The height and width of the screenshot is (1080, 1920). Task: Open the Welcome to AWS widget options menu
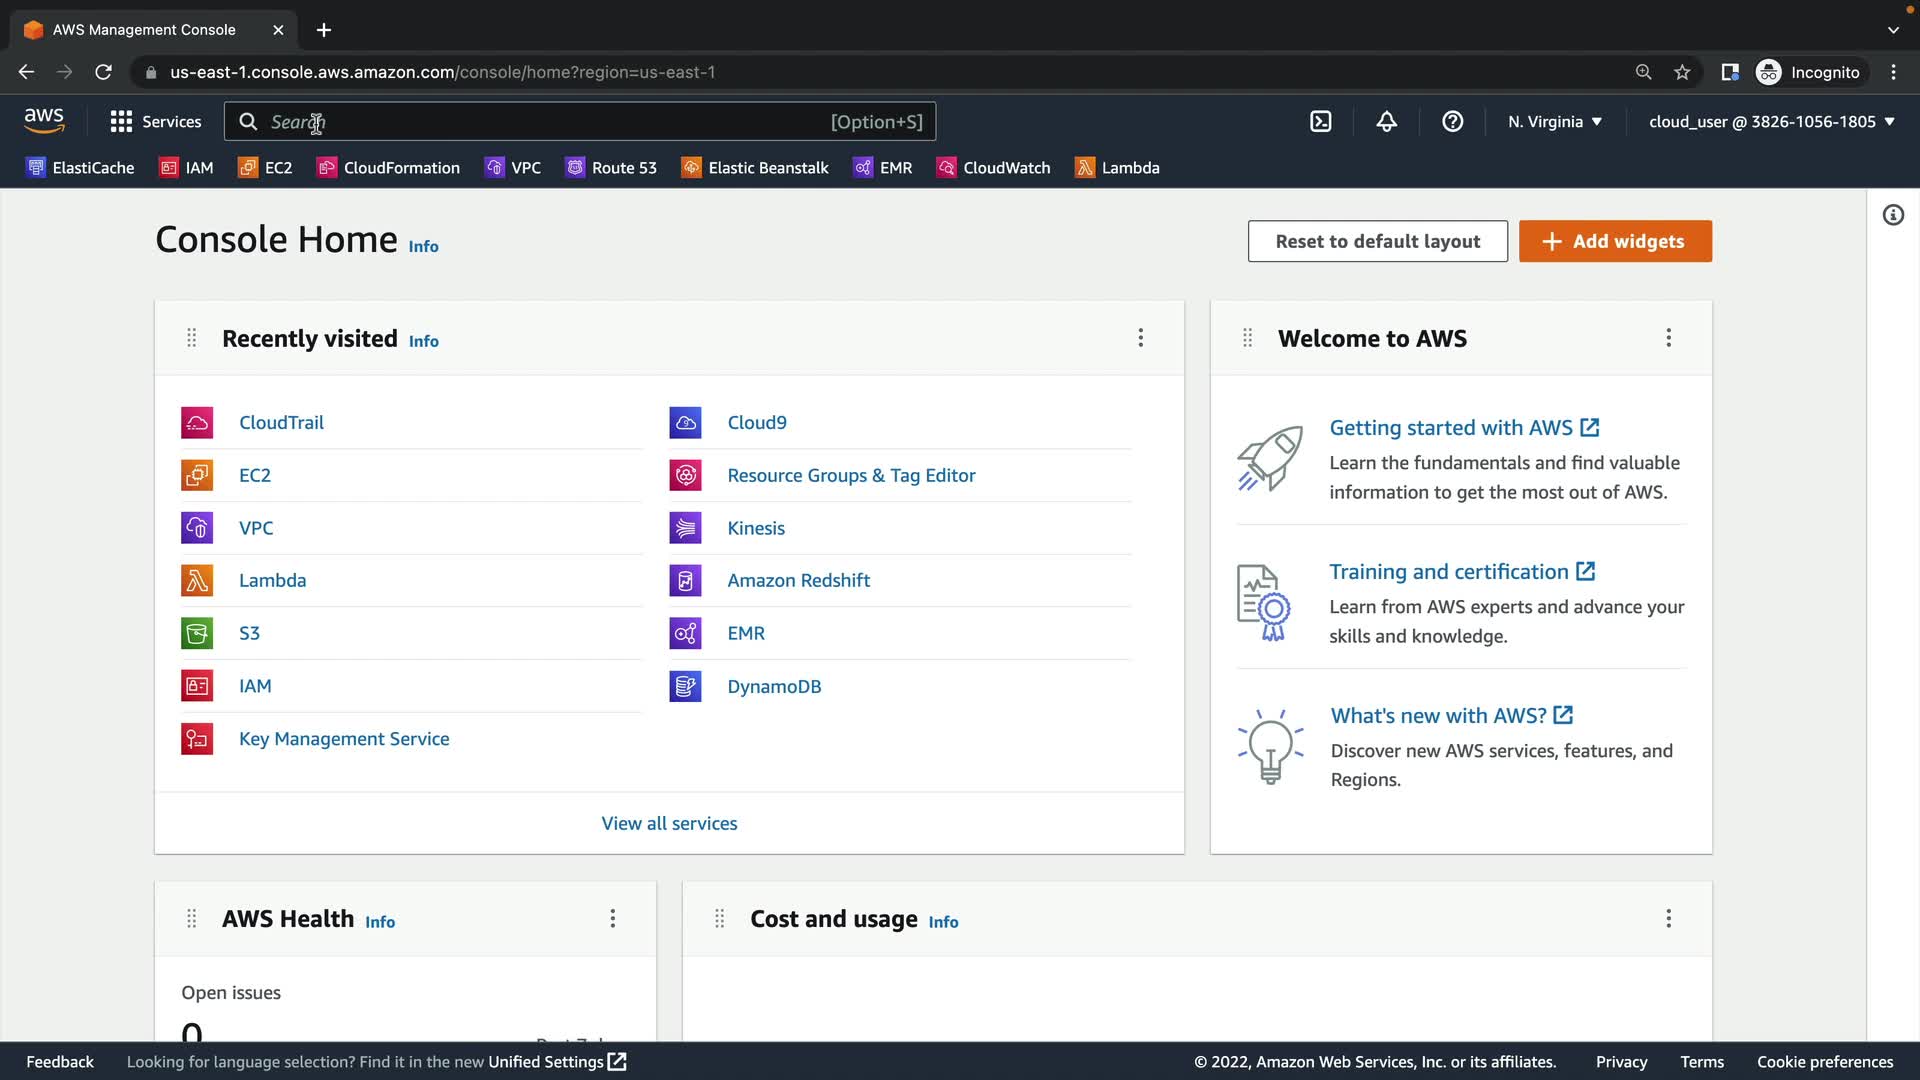pos(1668,338)
